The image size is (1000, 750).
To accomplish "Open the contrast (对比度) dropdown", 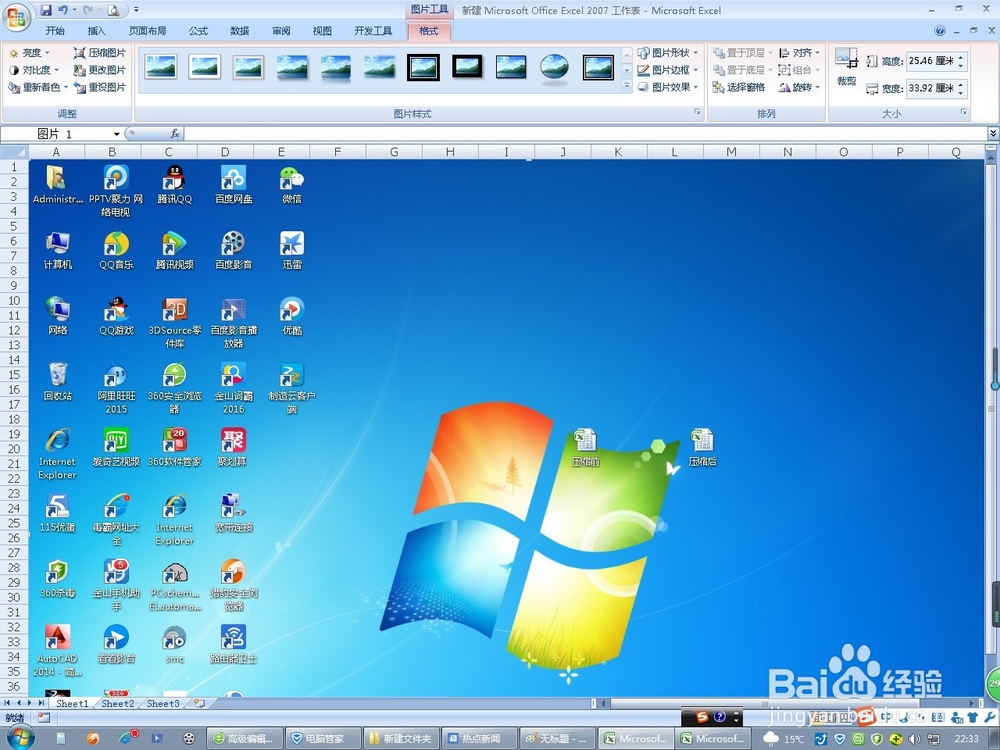I will [34, 70].
